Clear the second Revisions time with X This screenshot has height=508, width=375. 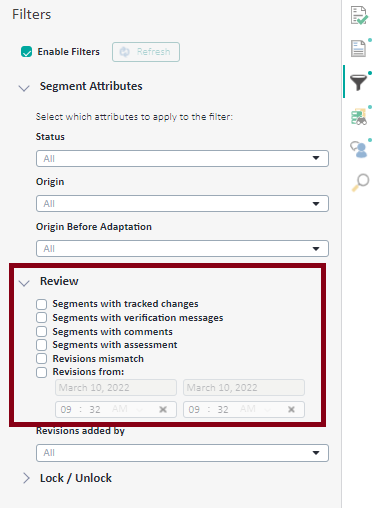(x=291, y=409)
